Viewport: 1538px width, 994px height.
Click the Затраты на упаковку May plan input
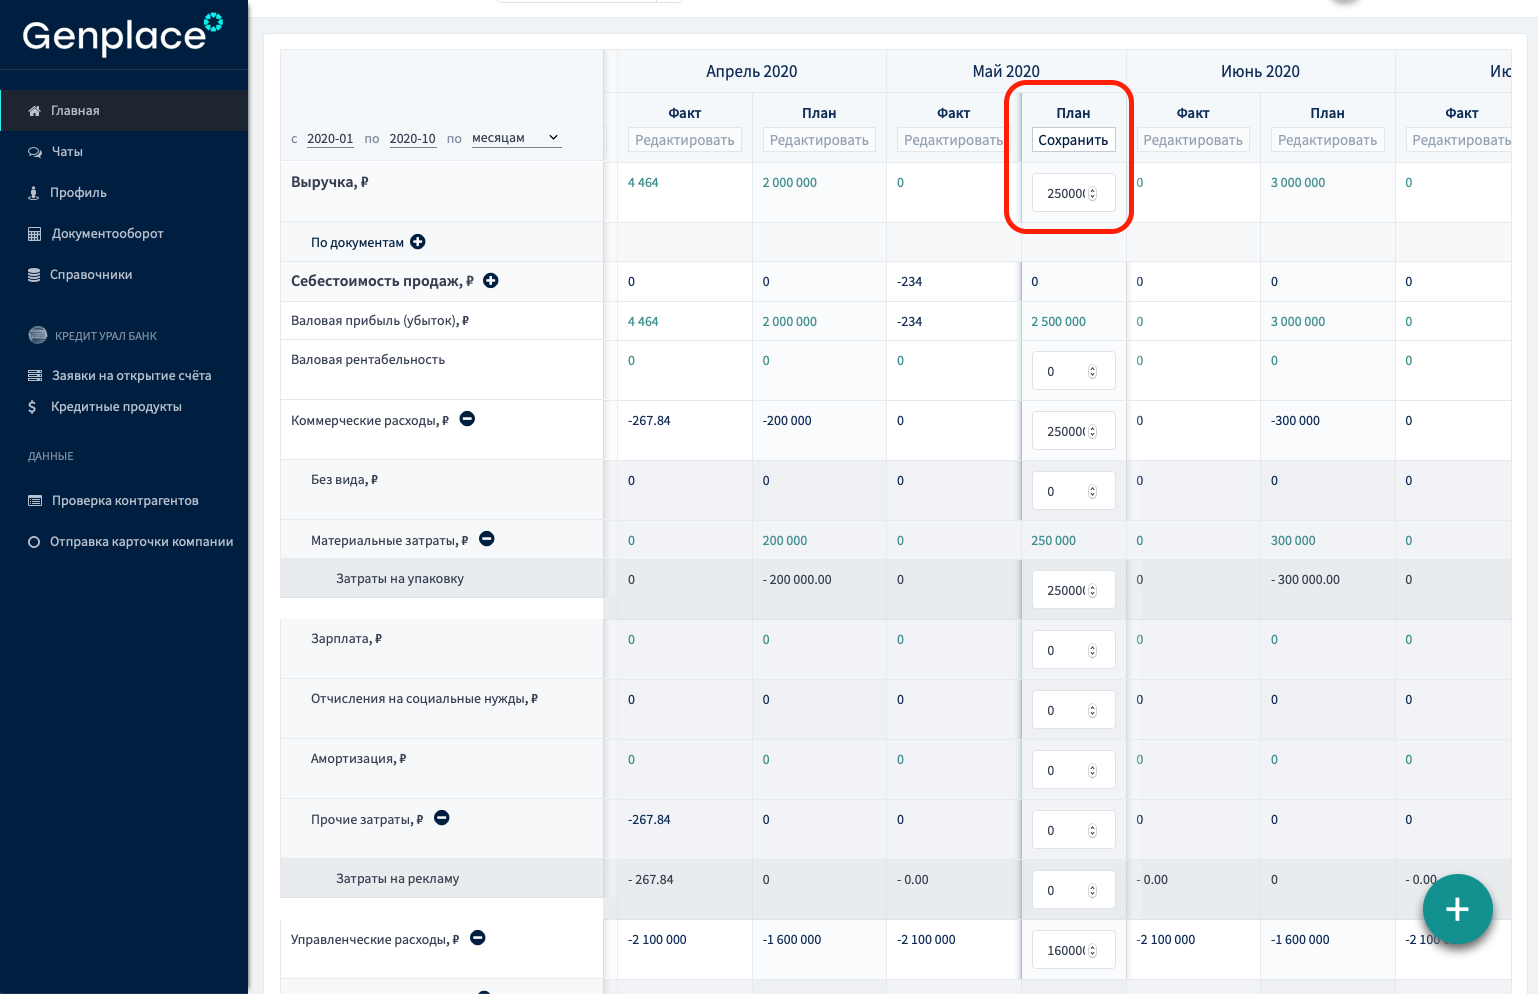(x=1073, y=590)
